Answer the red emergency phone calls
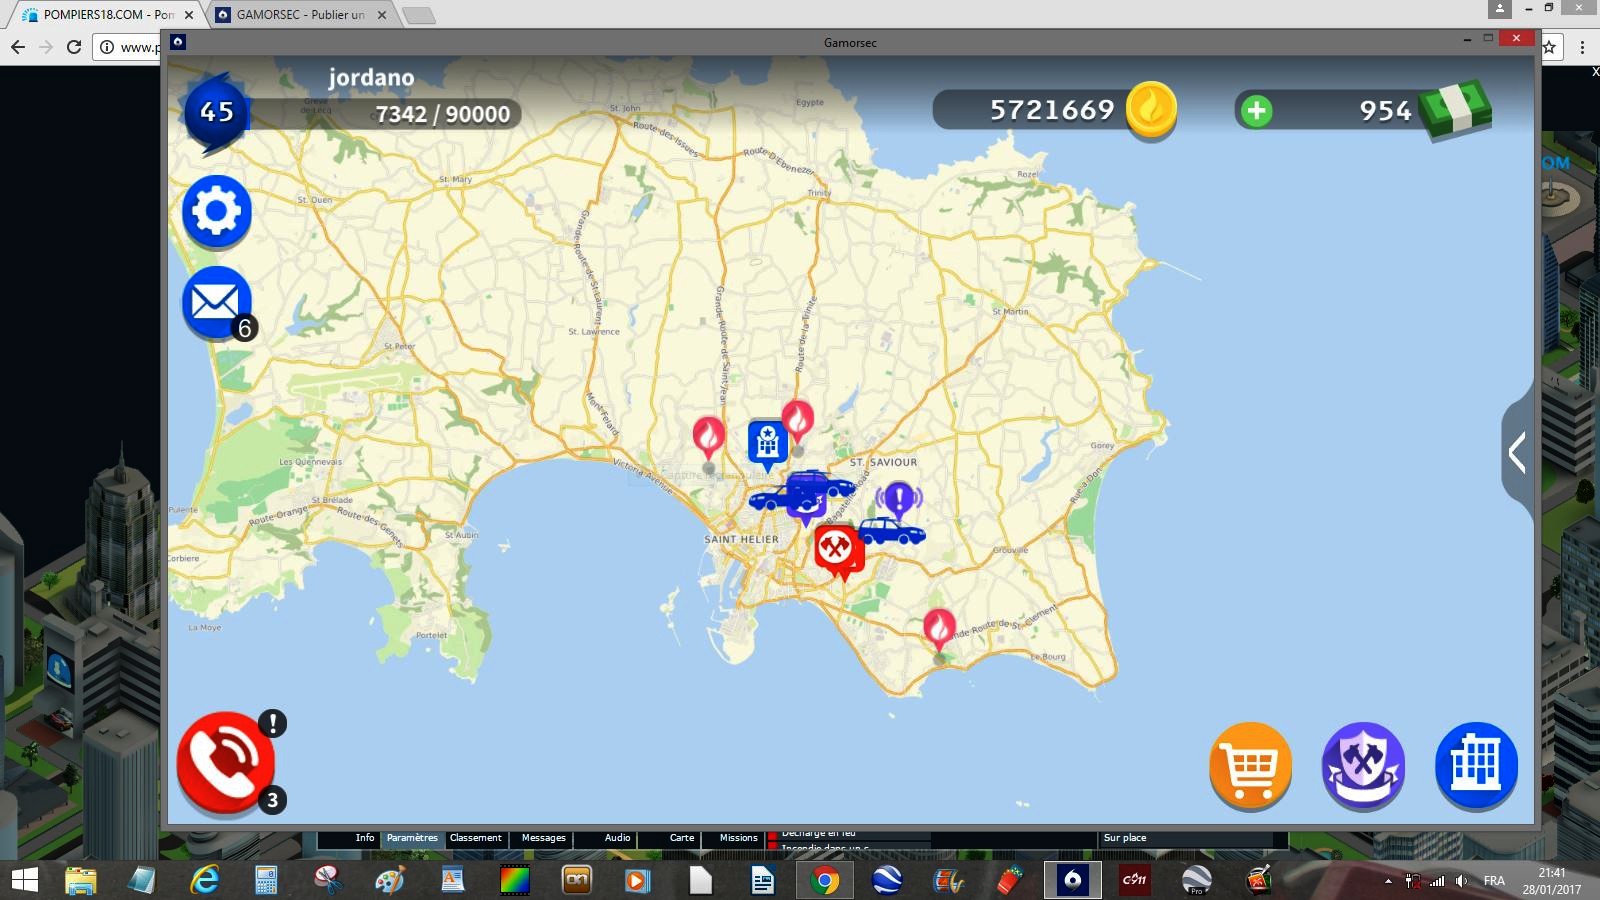This screenshot has width=1600, height=900. 226,762
